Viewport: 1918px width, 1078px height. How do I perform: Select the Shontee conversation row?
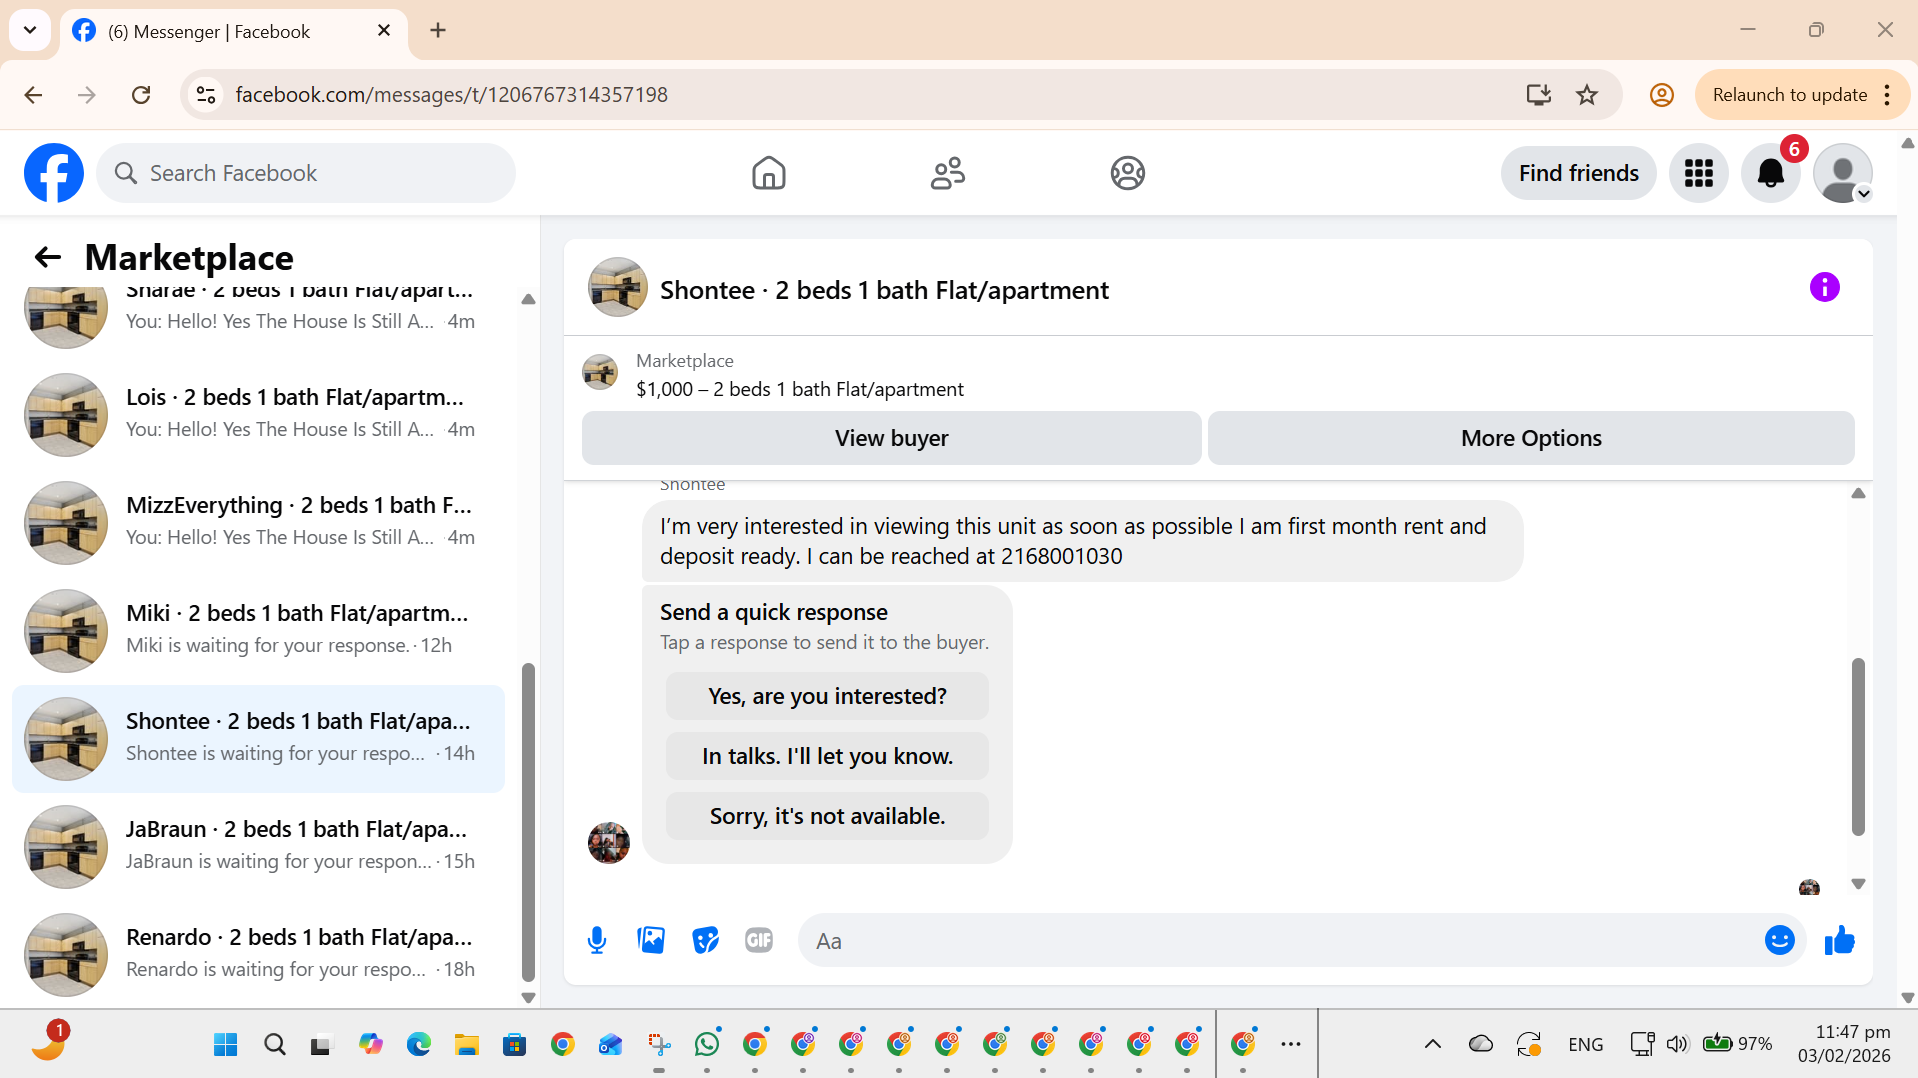tap(258, 738)
